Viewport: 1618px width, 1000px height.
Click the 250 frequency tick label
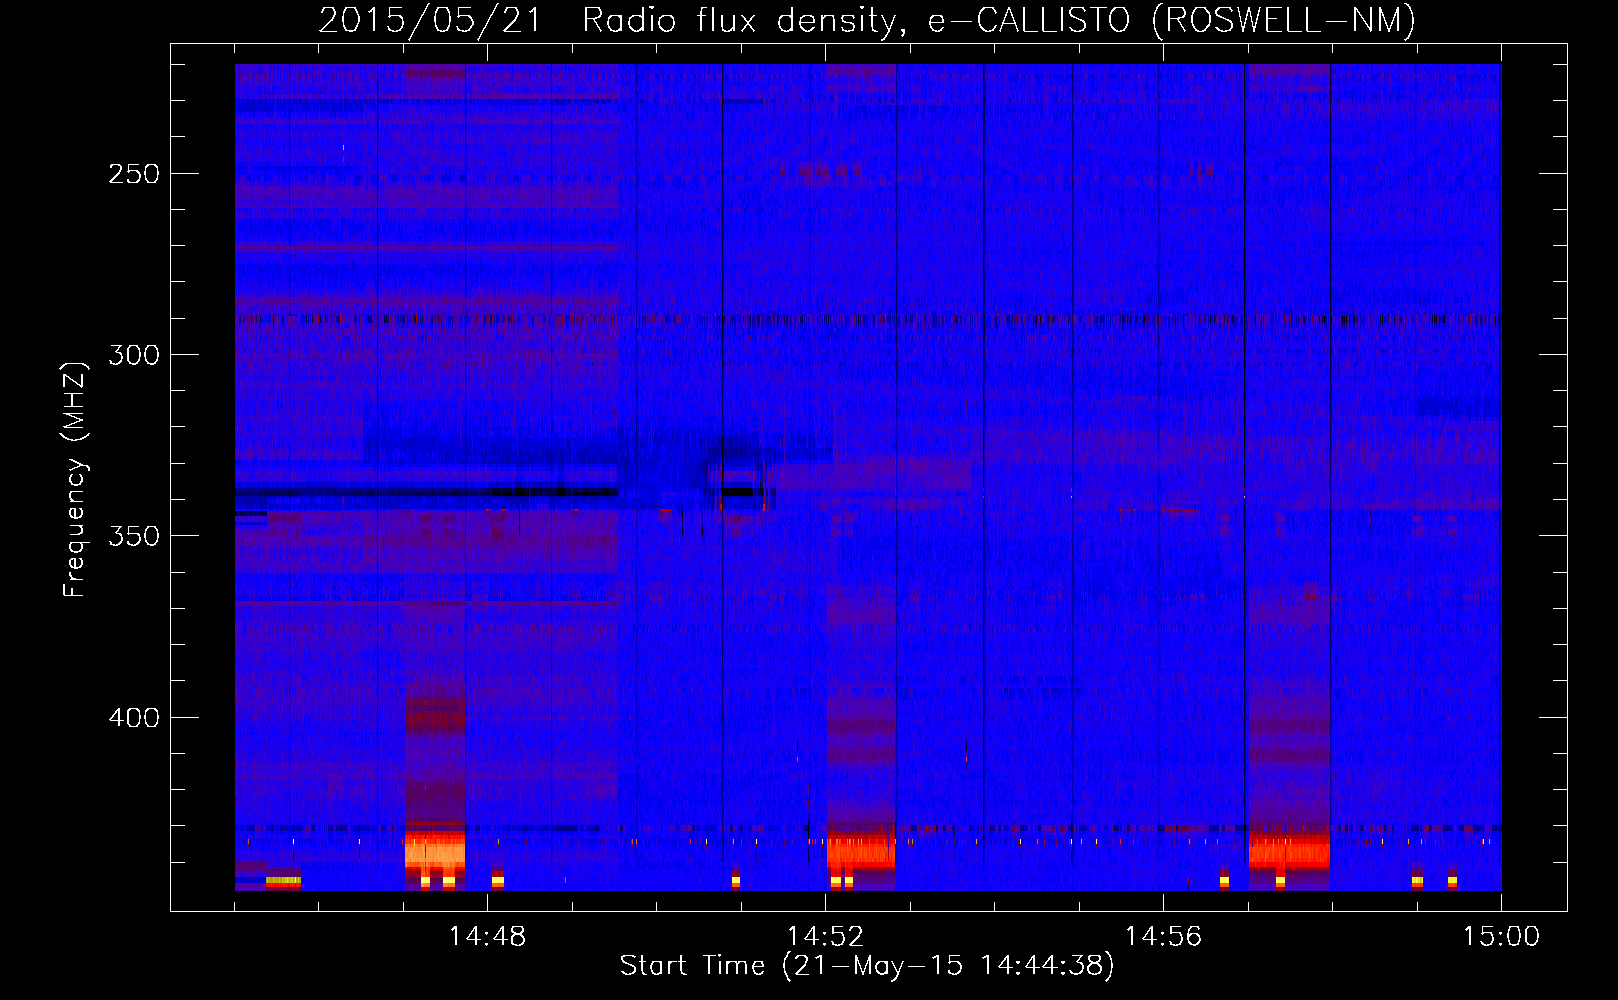(134, 174)
